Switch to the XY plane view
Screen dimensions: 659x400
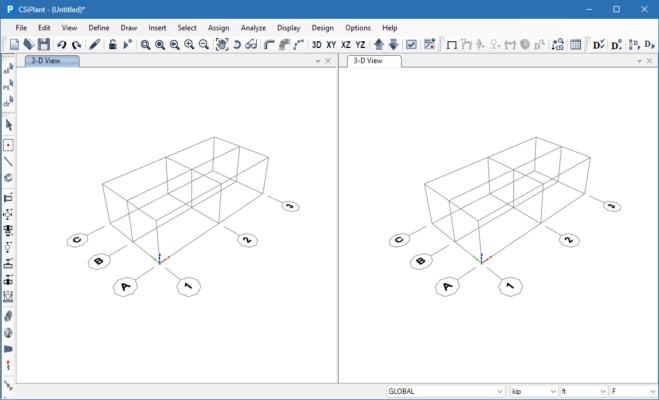coord(331,45)
